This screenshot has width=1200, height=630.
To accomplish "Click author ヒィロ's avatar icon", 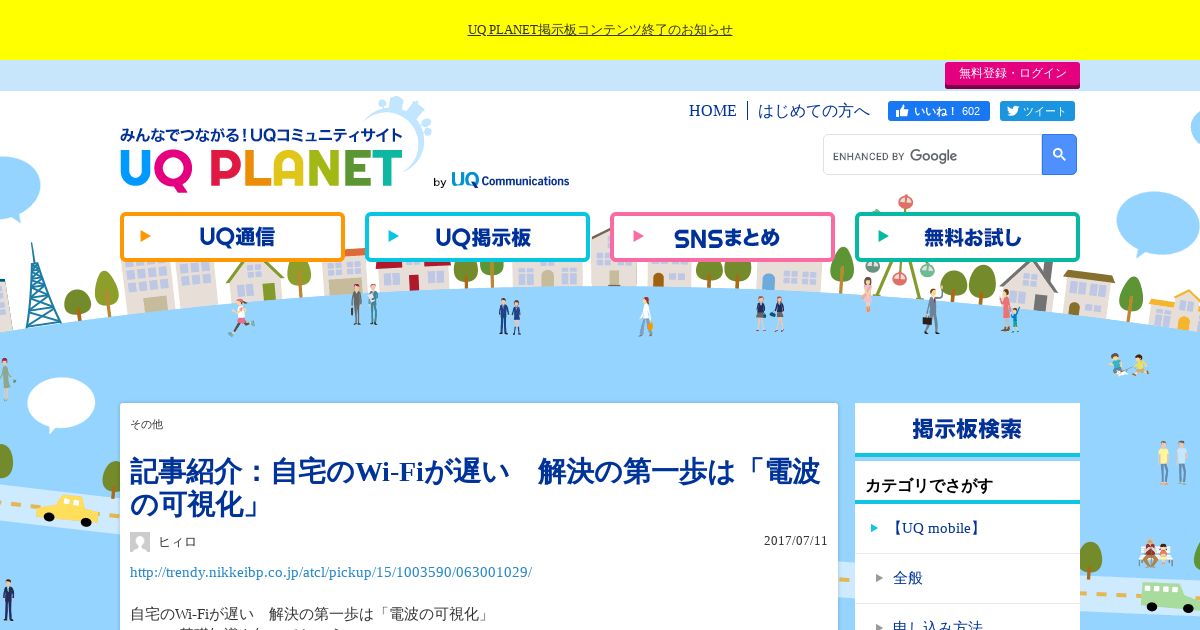I will 140,542.
